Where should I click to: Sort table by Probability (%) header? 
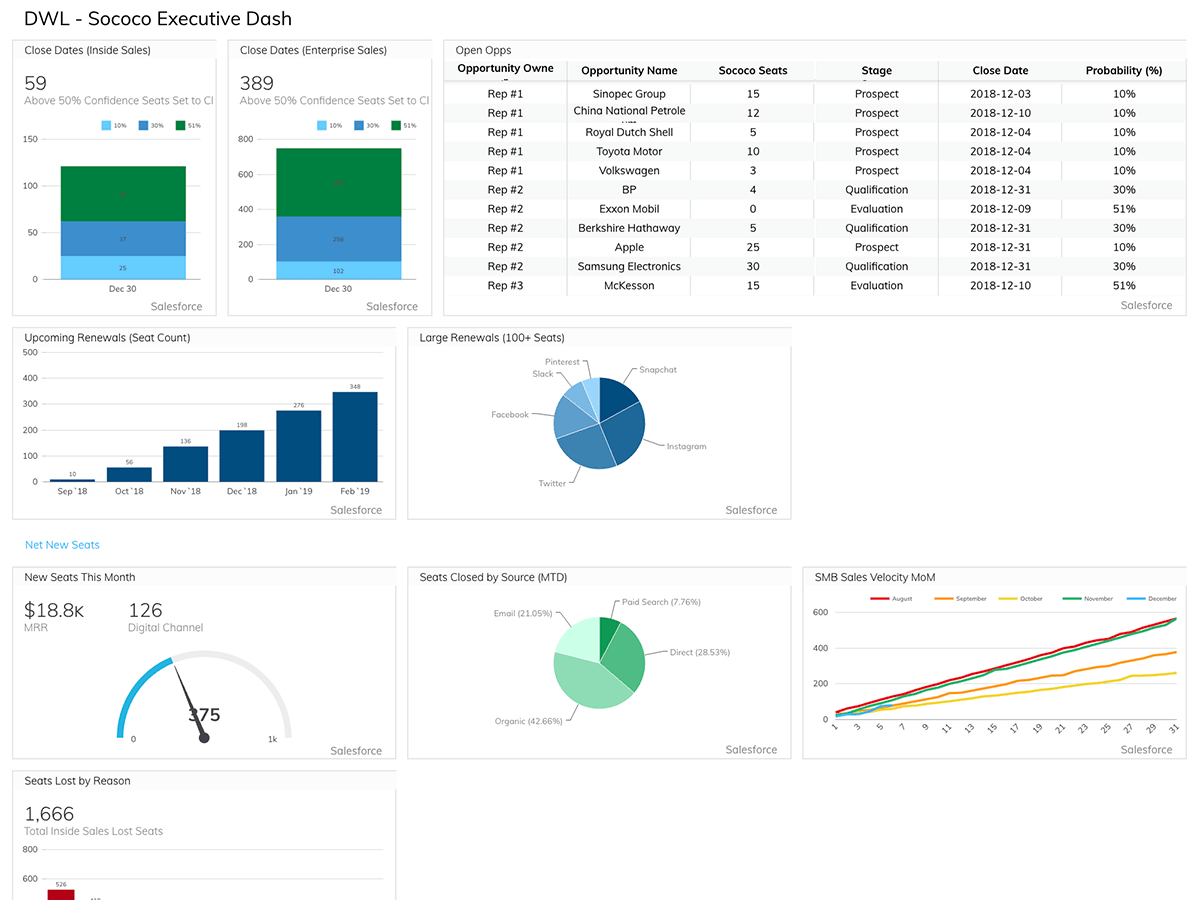coord(1123,71)
